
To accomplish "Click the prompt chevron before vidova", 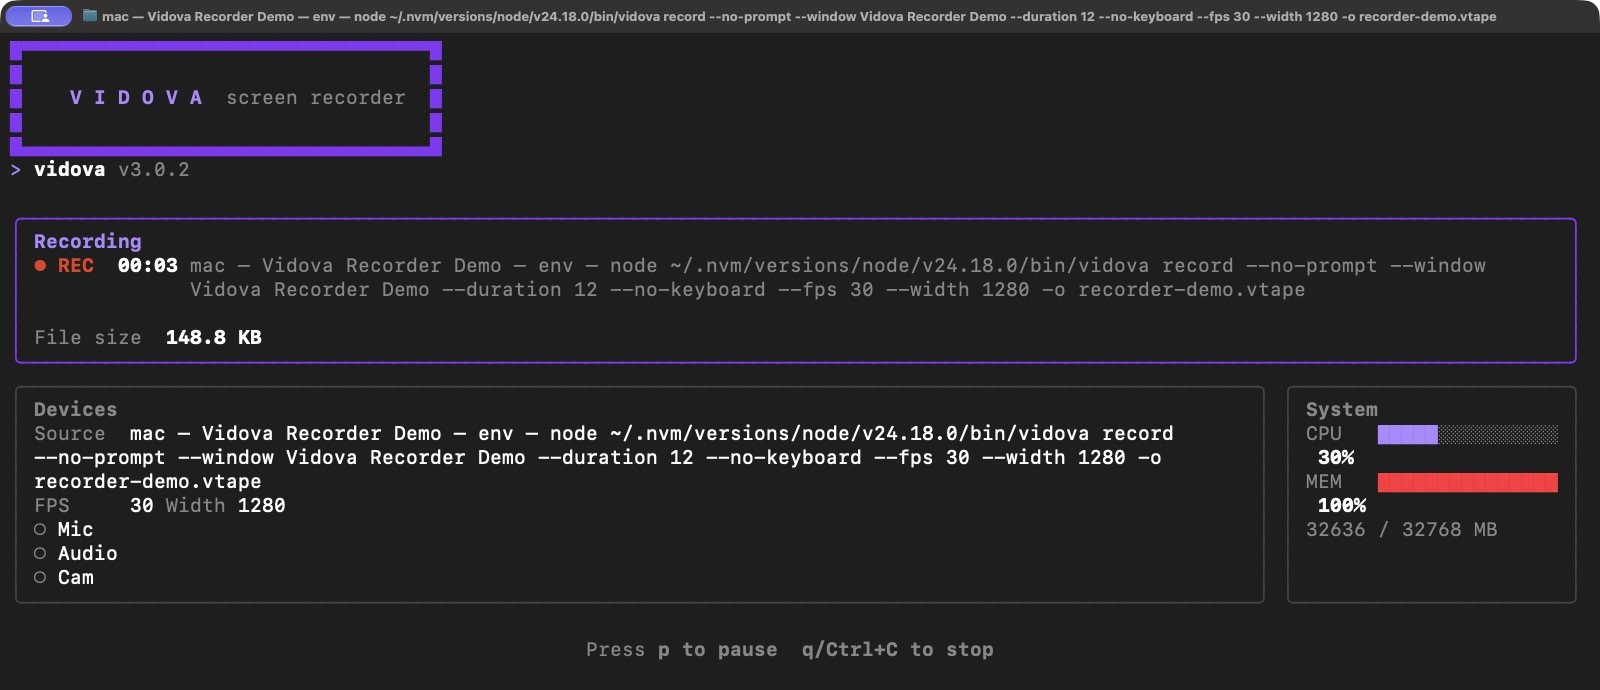I will coord(16,170).
